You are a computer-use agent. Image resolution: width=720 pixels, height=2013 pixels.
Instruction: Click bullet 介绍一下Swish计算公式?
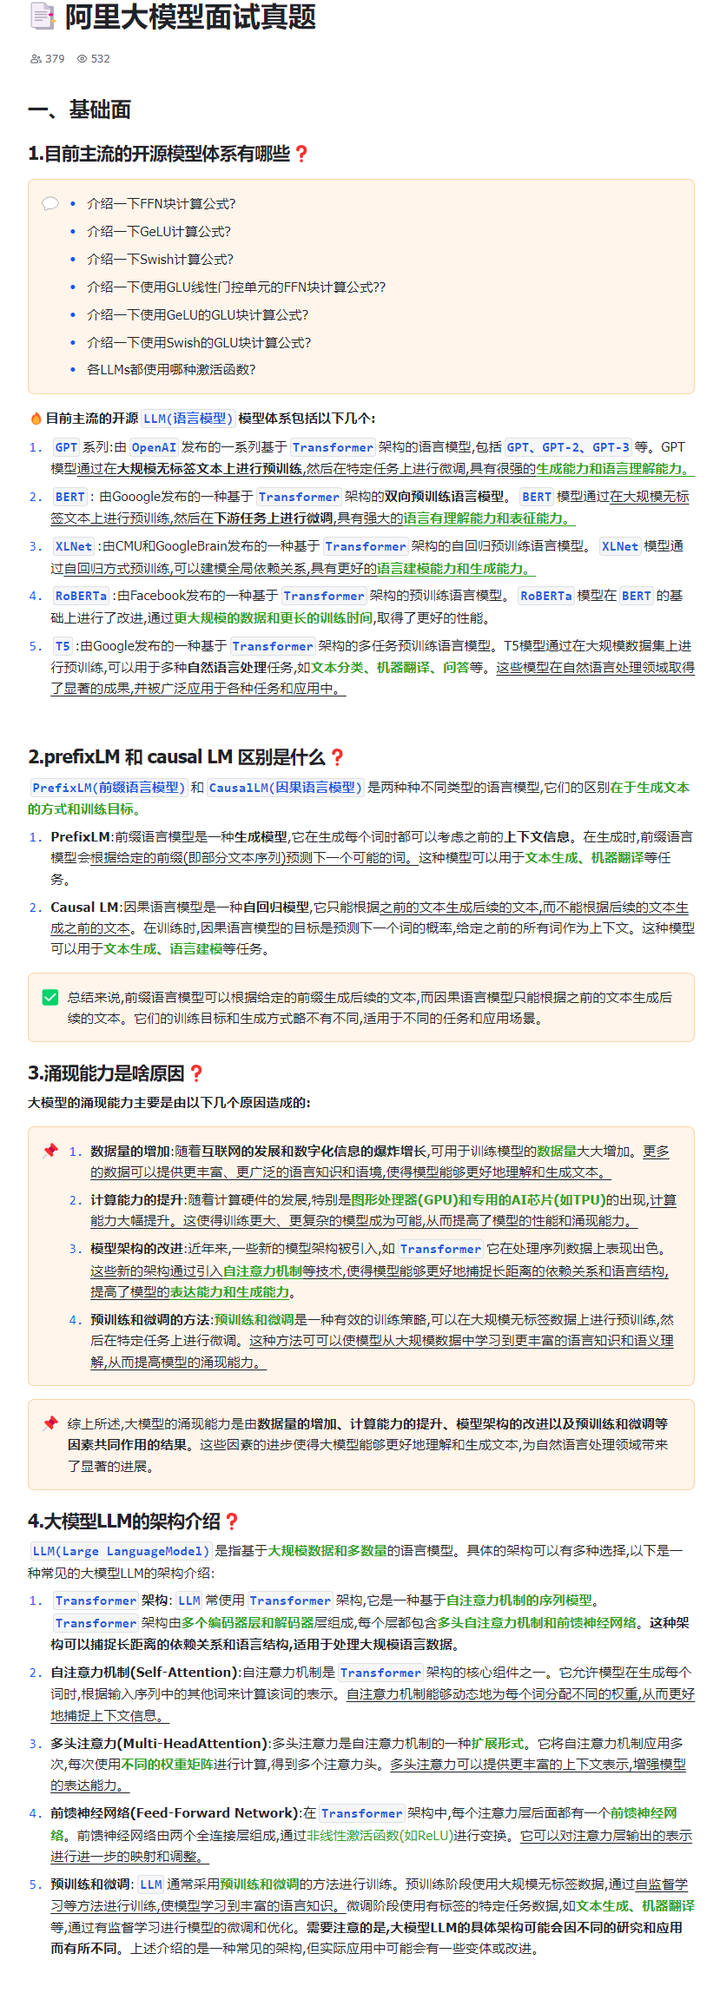tap(160, 260)
